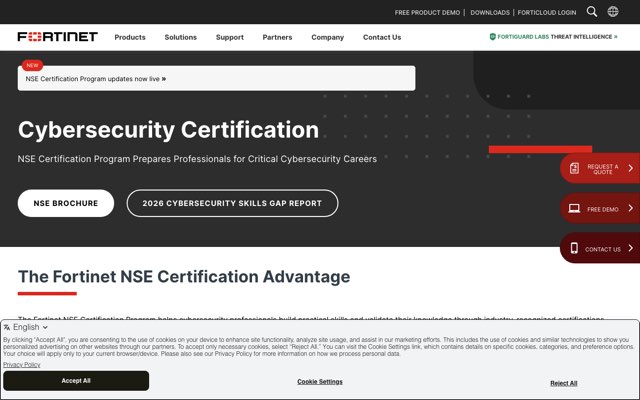
Task: Open Cookie Settings
Action: [x=320, y=382]
